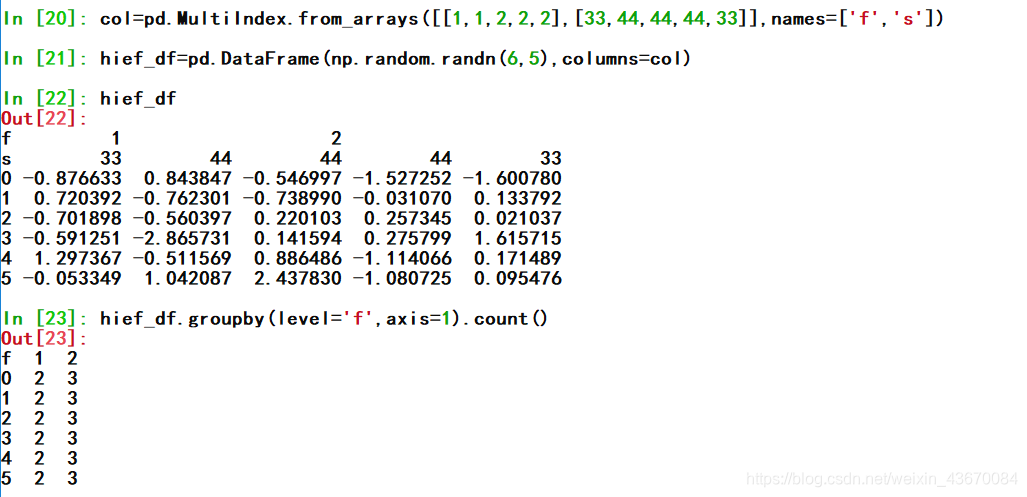
Task: Select cell value 0.220103
Action: 297,219
